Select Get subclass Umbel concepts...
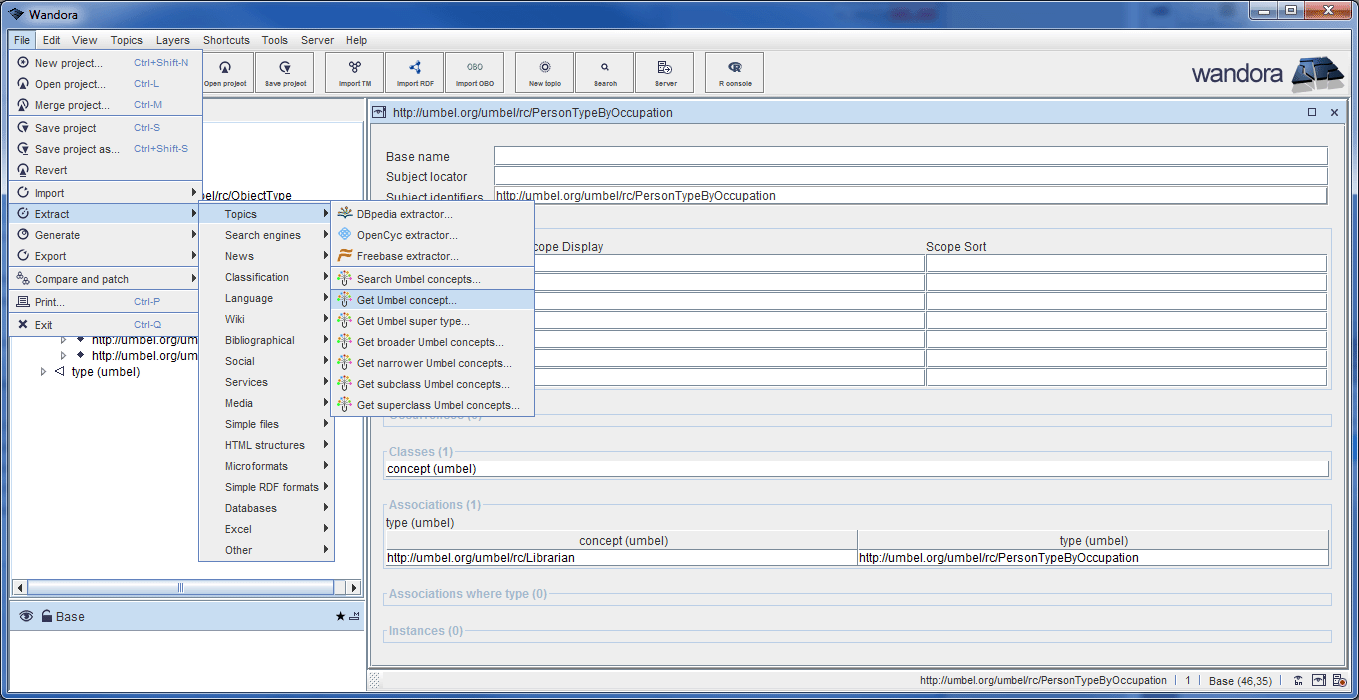 (433, 384)
